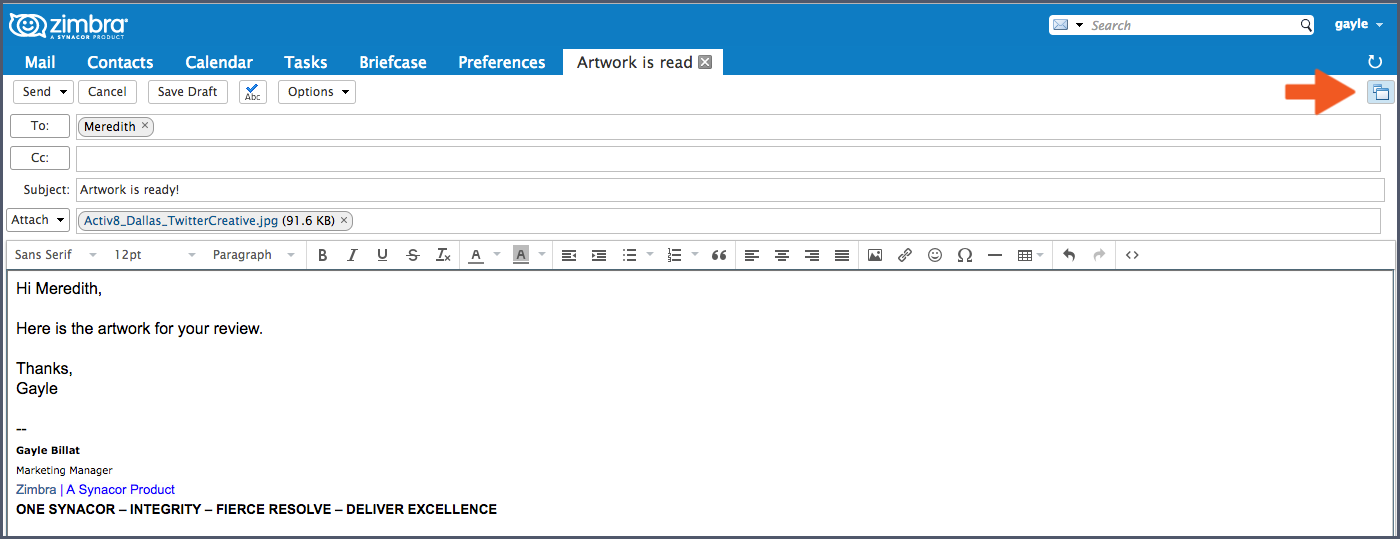Increase paragraph indent

599,255
